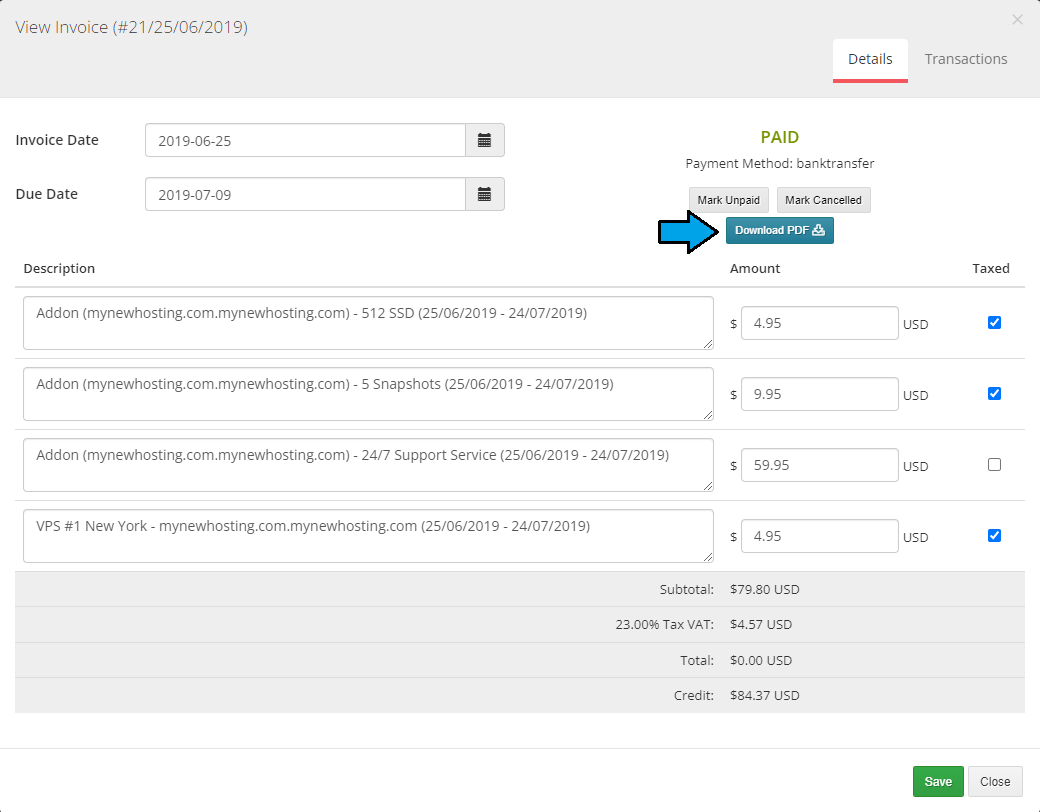Edit the 9.95 Snapshots amount

[820, 394]
